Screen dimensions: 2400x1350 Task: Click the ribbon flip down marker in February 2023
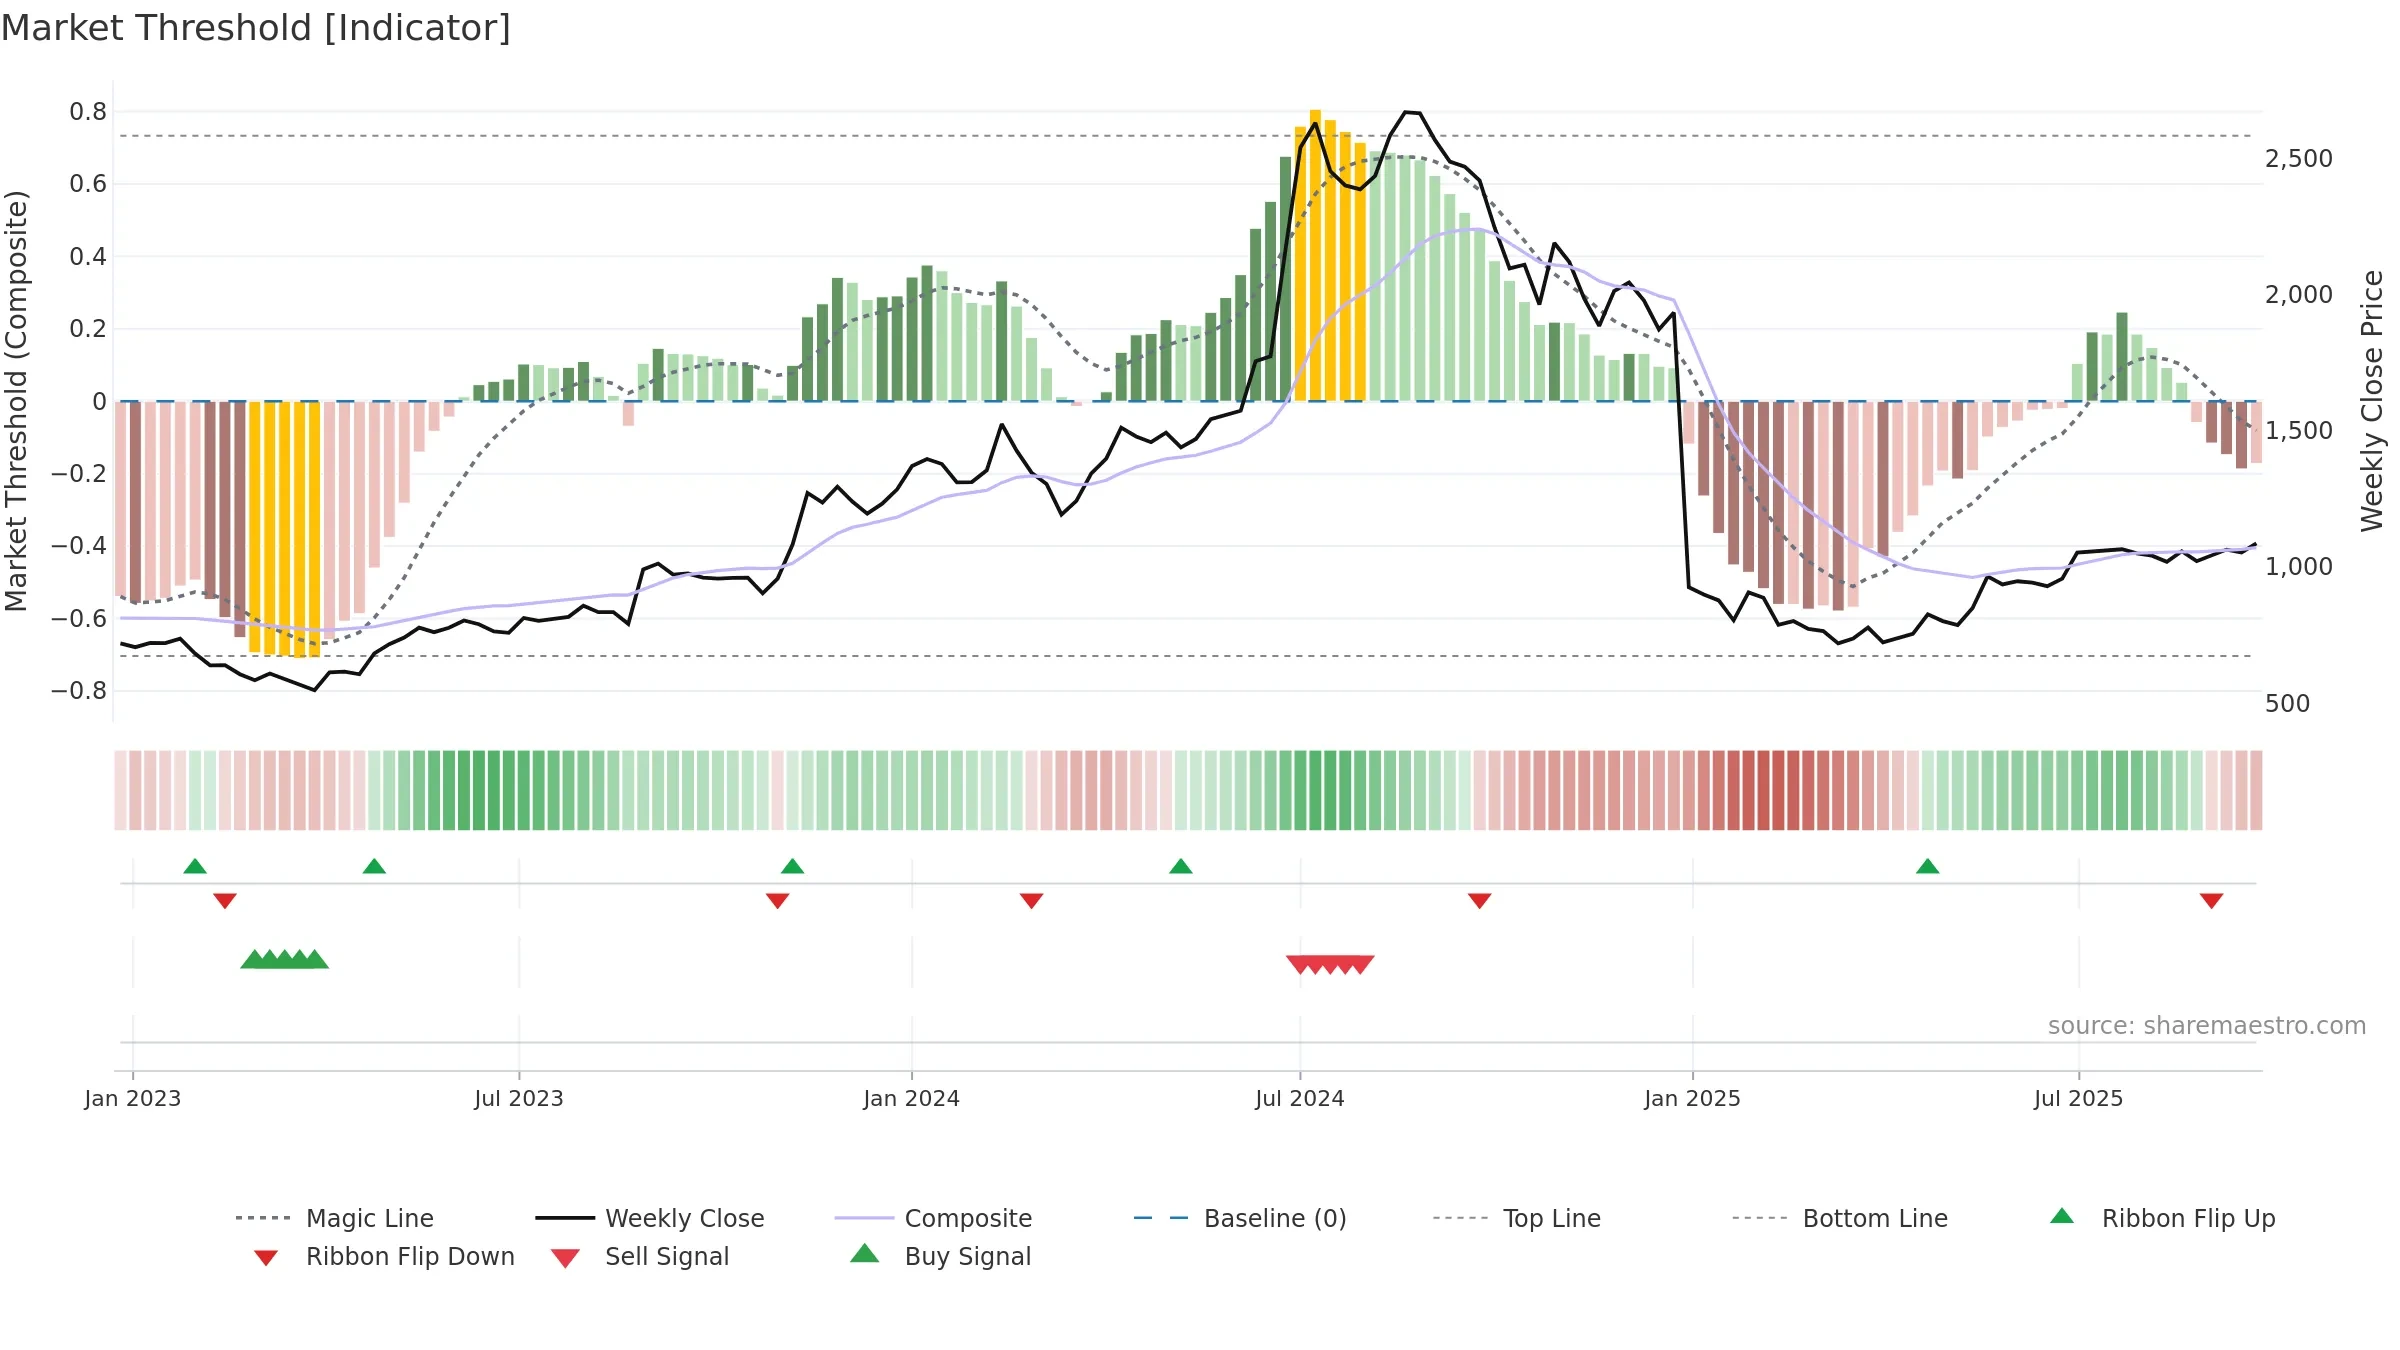225,901
